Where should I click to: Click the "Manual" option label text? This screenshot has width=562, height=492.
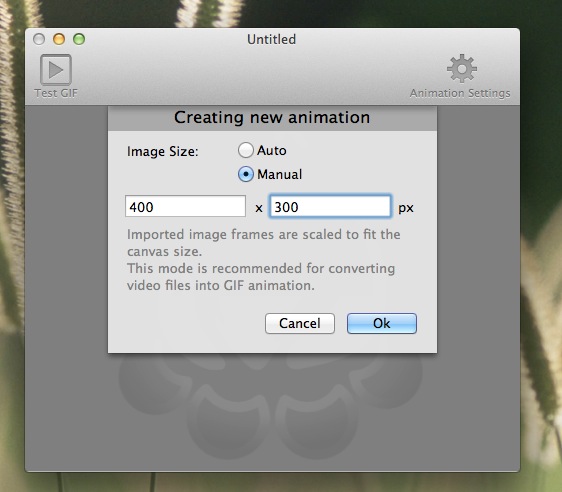coord(280,175)
